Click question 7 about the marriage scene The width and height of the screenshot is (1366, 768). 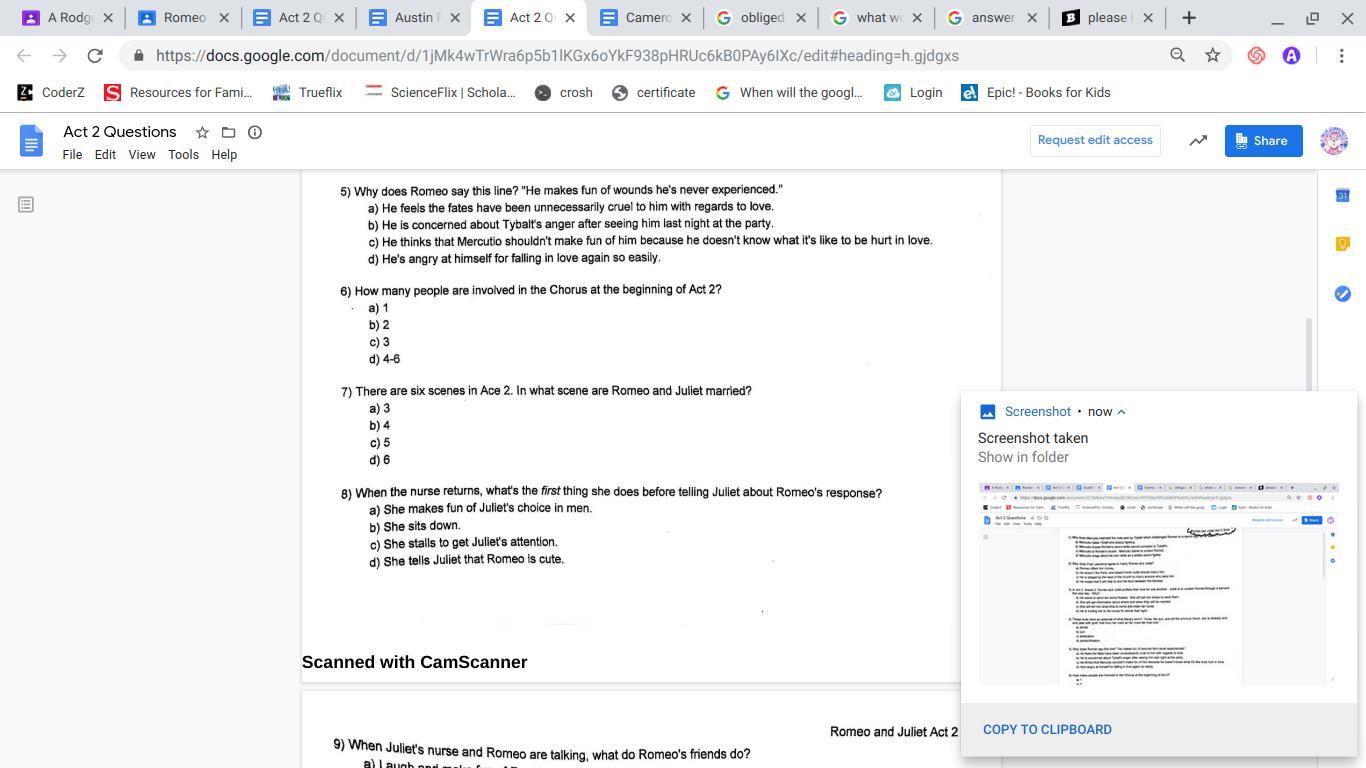pyautogui.click(x=546, y=391)
